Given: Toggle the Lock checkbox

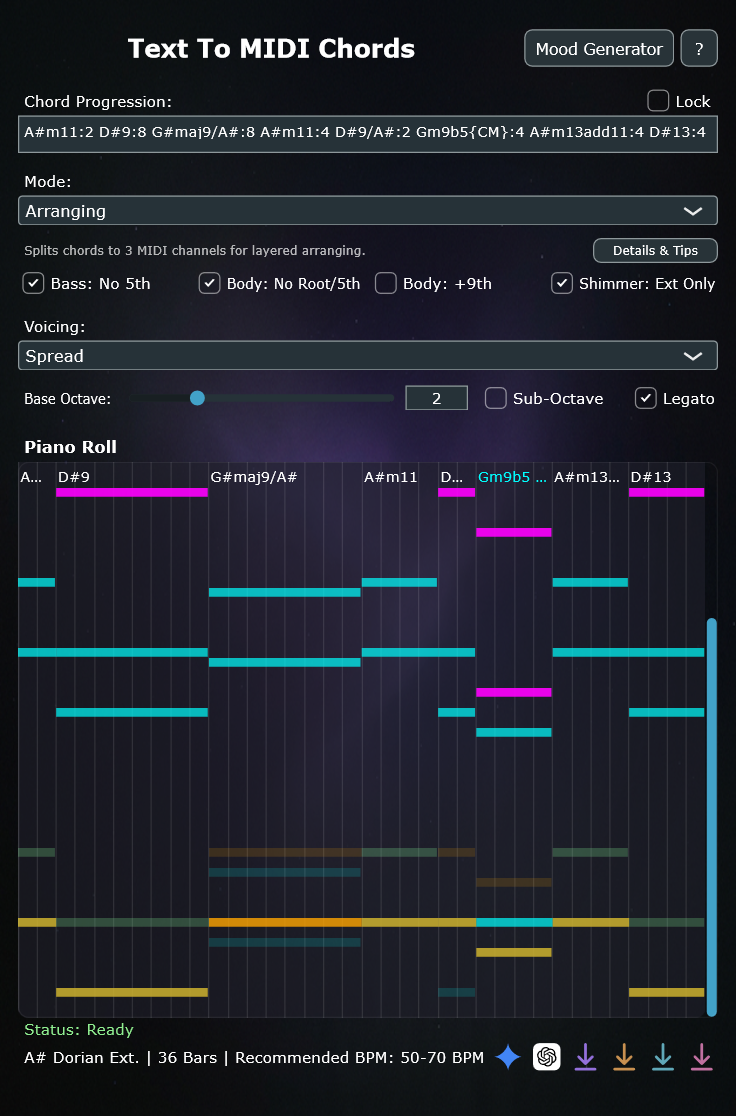Looking at the screenshot, I should pyautogui.click(x=658, y=101).
